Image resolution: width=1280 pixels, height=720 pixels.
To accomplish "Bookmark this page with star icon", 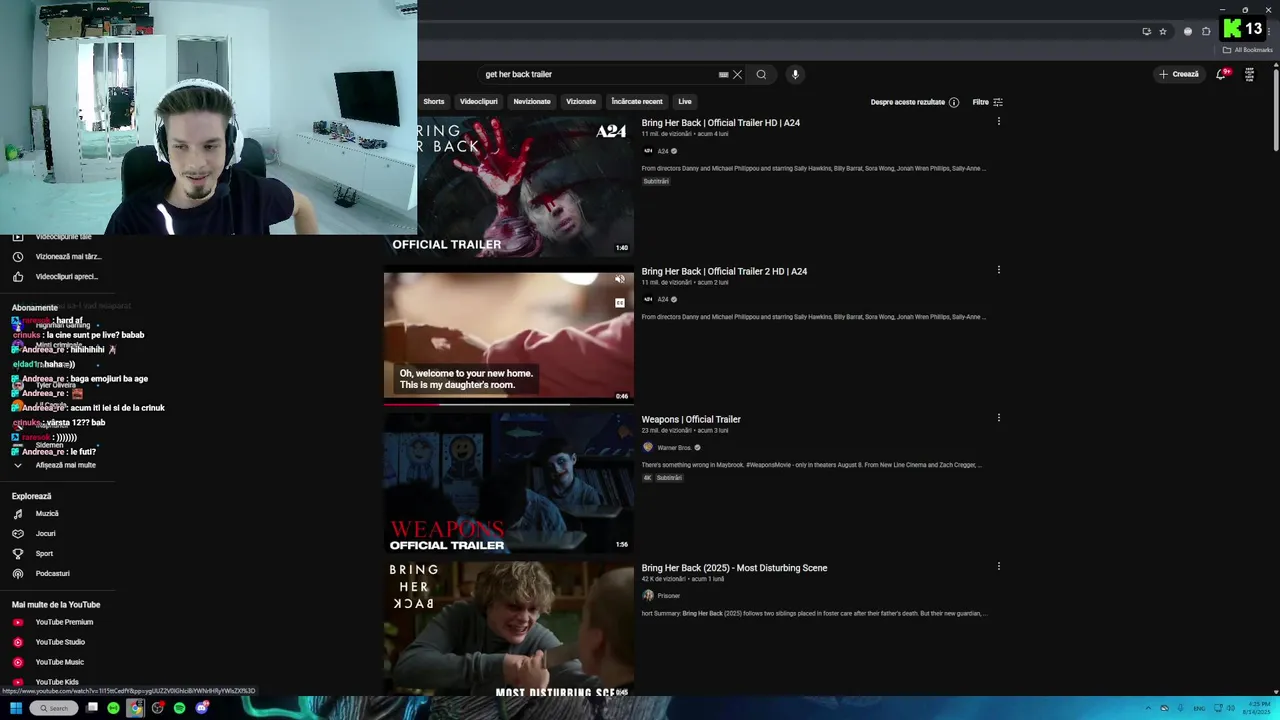I will (1163, 31).
